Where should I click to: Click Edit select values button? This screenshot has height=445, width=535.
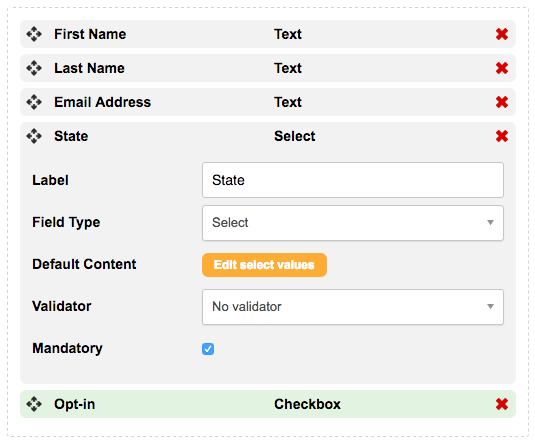coord(264,265)
